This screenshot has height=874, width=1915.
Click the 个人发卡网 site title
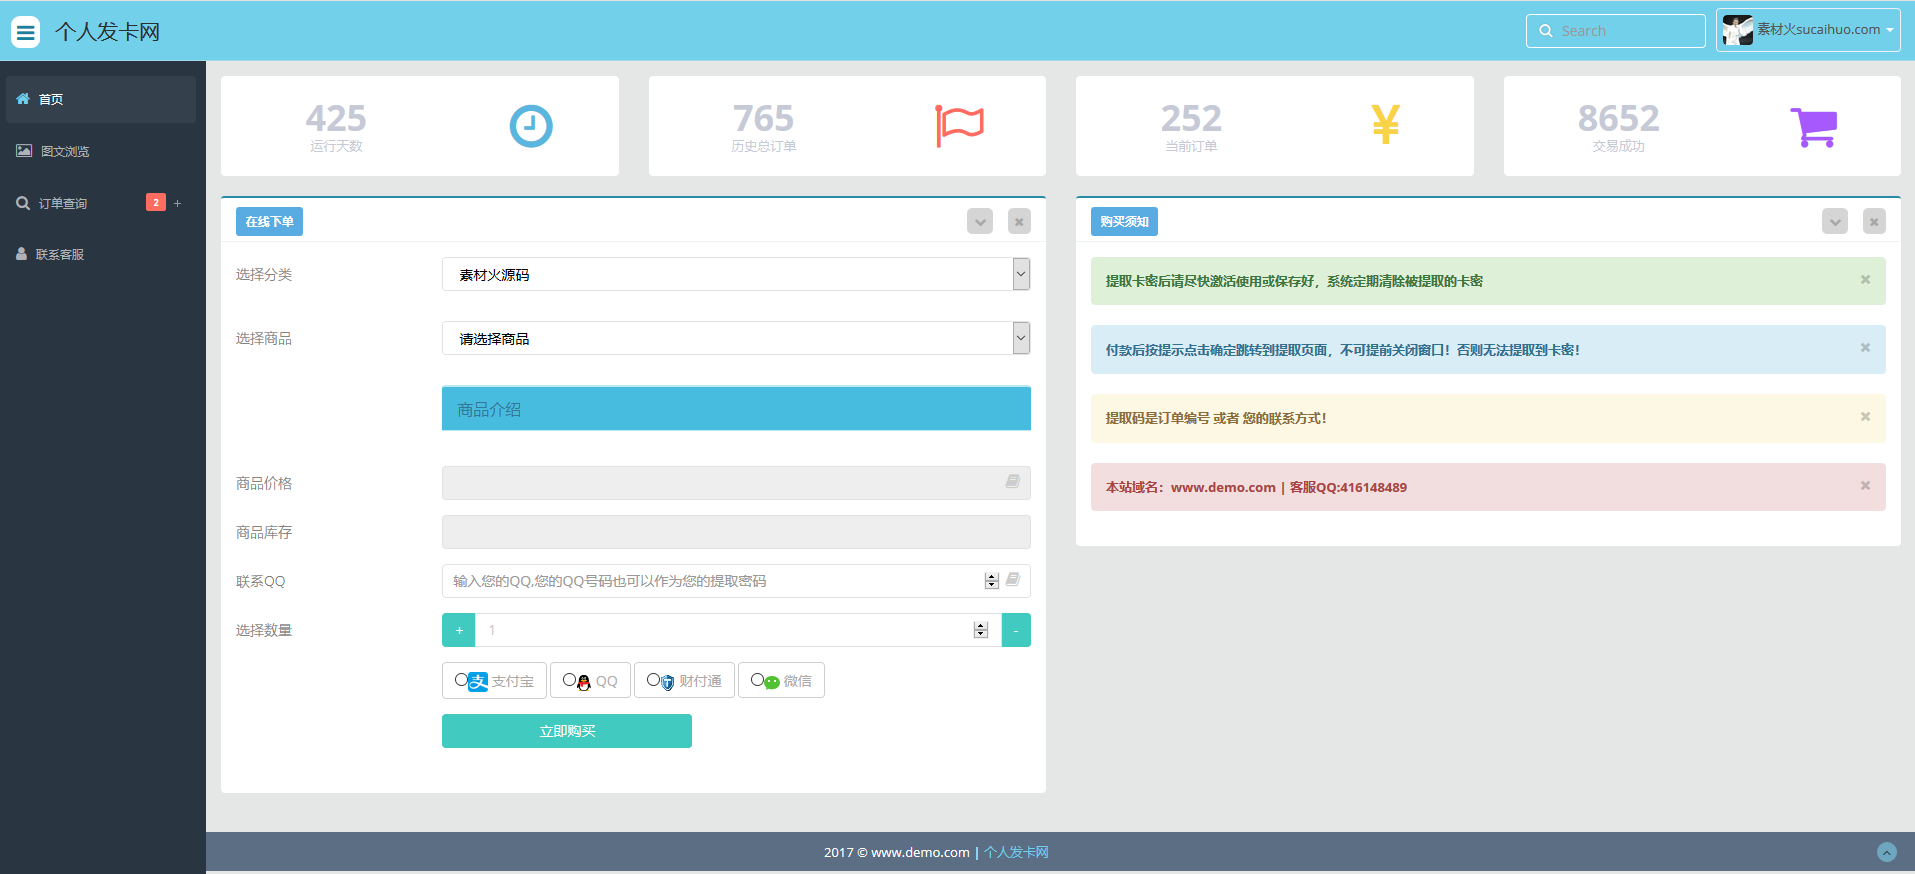coord(108,32)
